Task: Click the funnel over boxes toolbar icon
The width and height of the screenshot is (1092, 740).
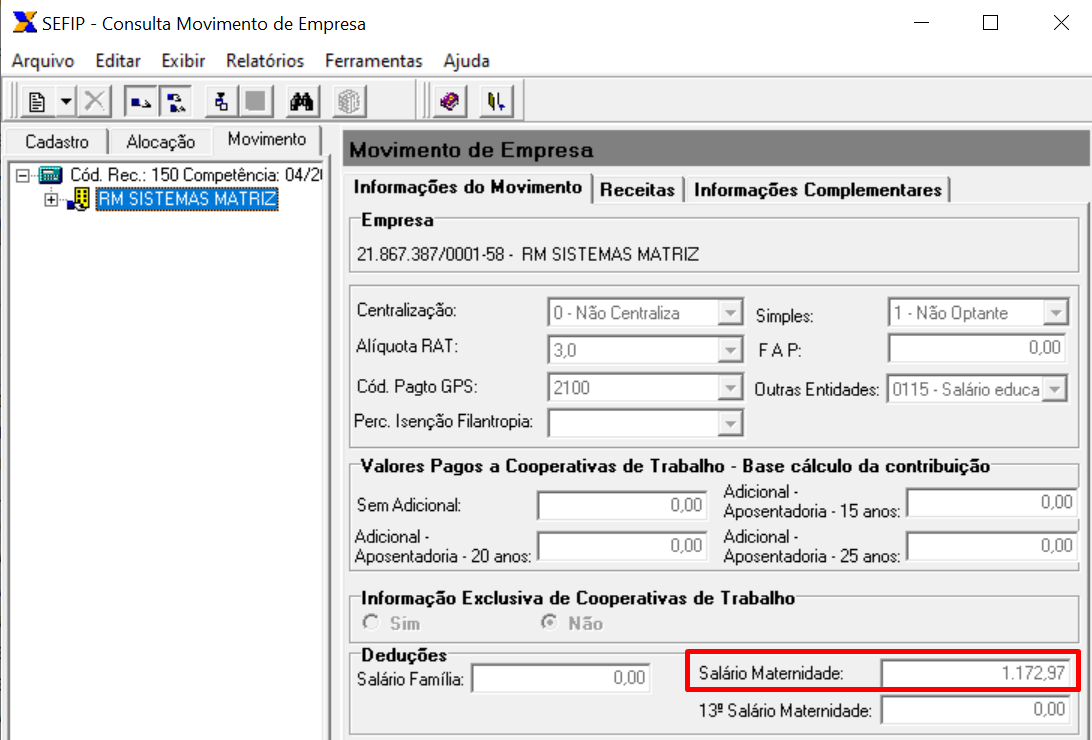Action: point(221,102)
